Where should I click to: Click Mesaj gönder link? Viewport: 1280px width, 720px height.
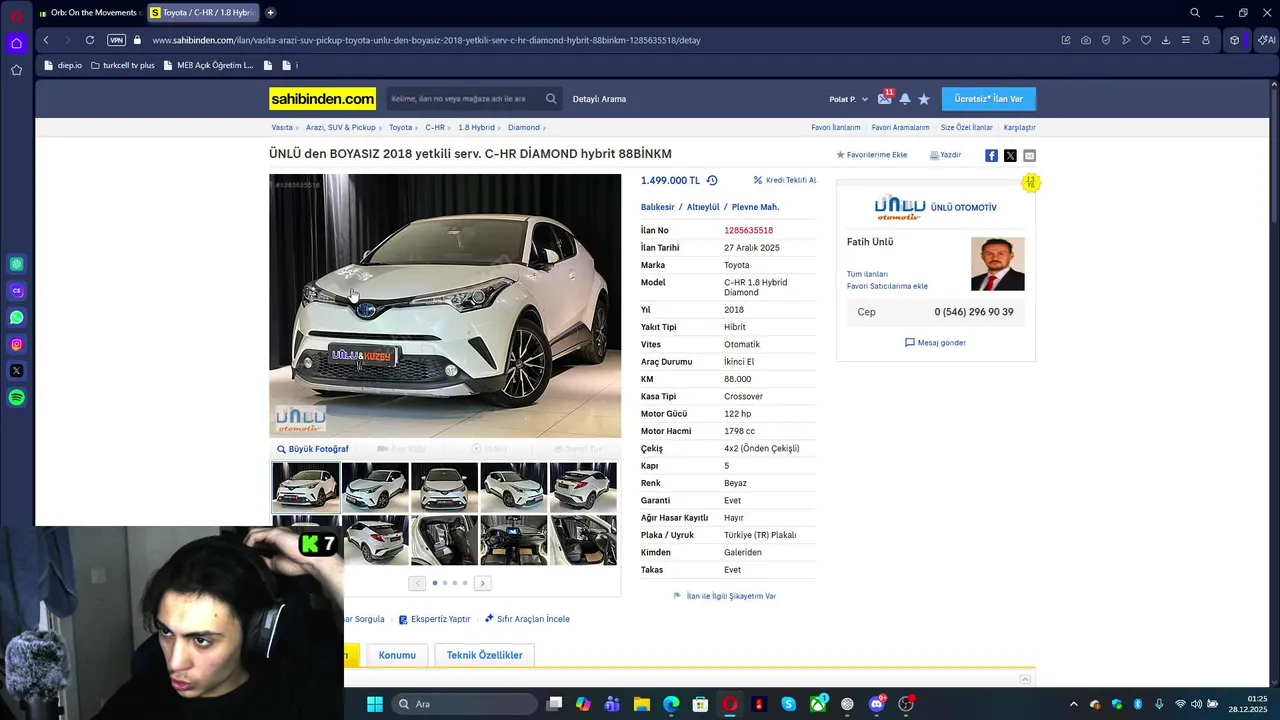(x=935, y=342)
